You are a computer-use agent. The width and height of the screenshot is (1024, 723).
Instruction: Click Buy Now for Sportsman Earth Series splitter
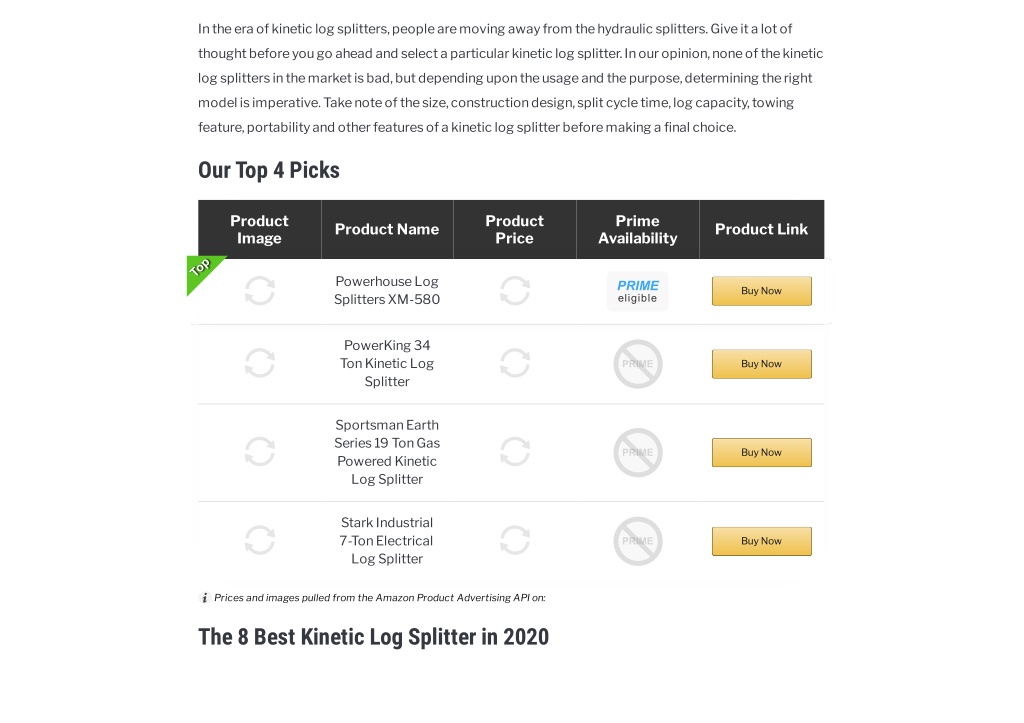(761, 453)
